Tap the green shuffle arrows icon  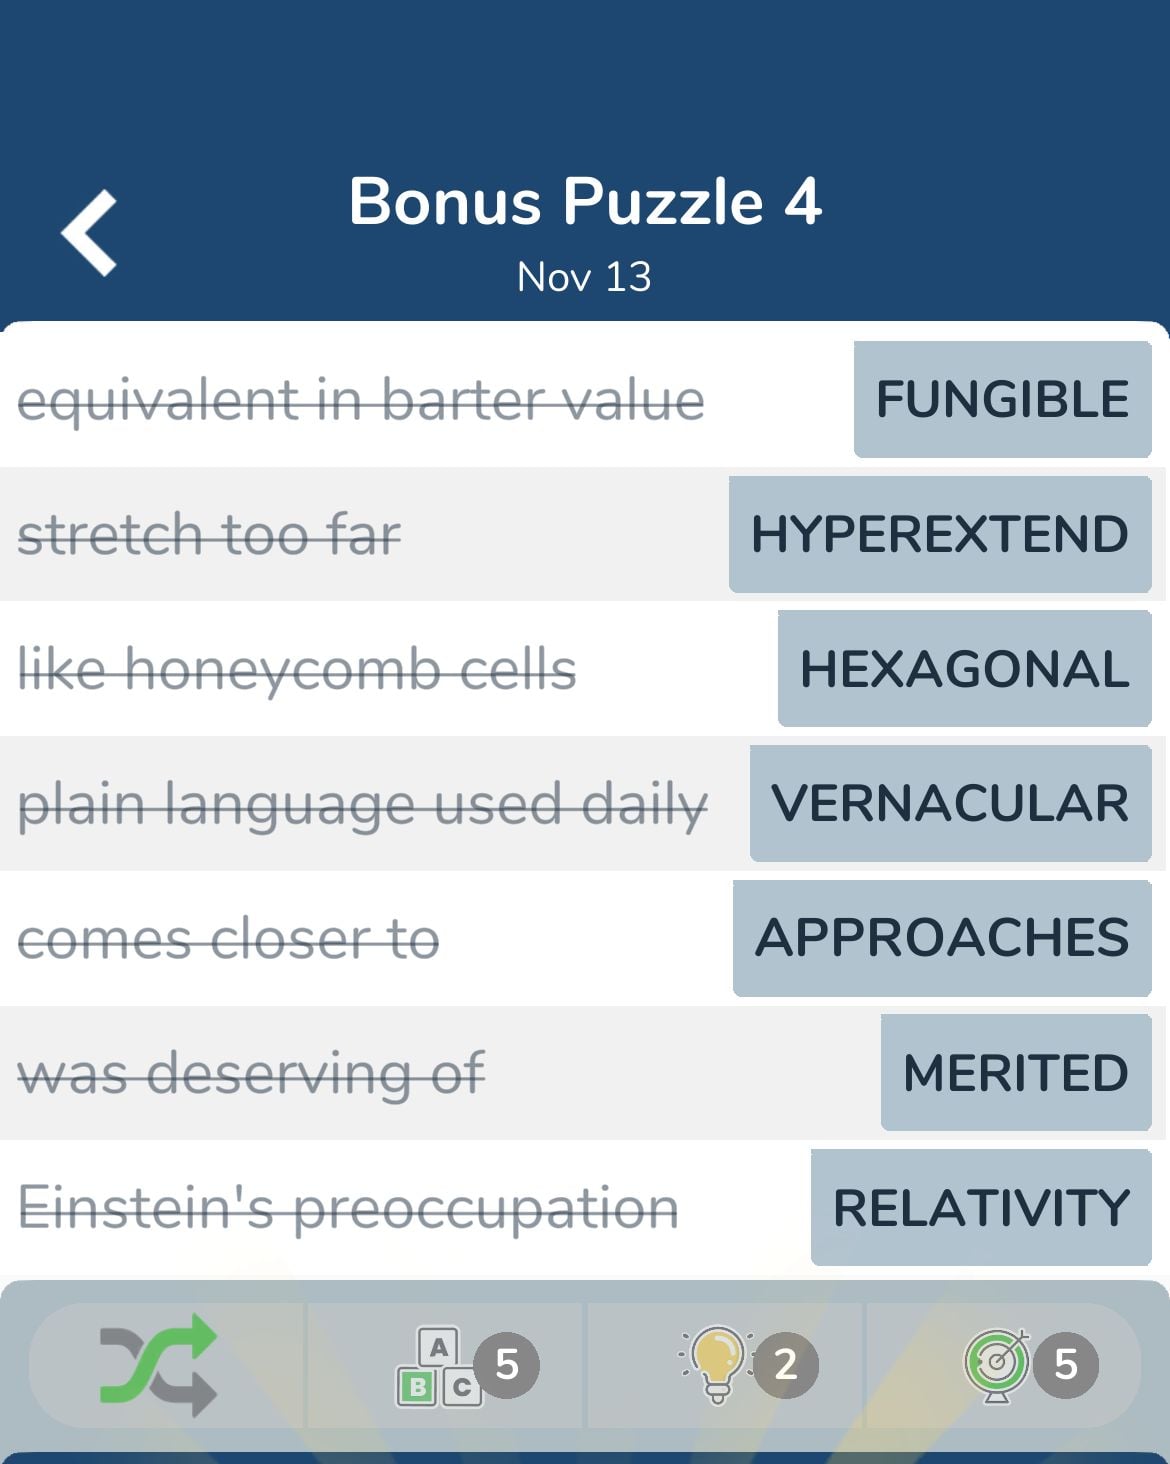158,1365
